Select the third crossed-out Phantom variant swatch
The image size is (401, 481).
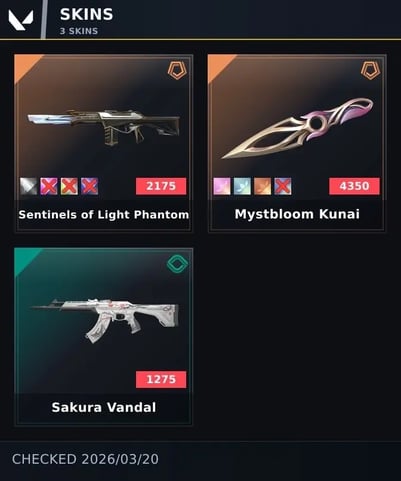[89, 186]
